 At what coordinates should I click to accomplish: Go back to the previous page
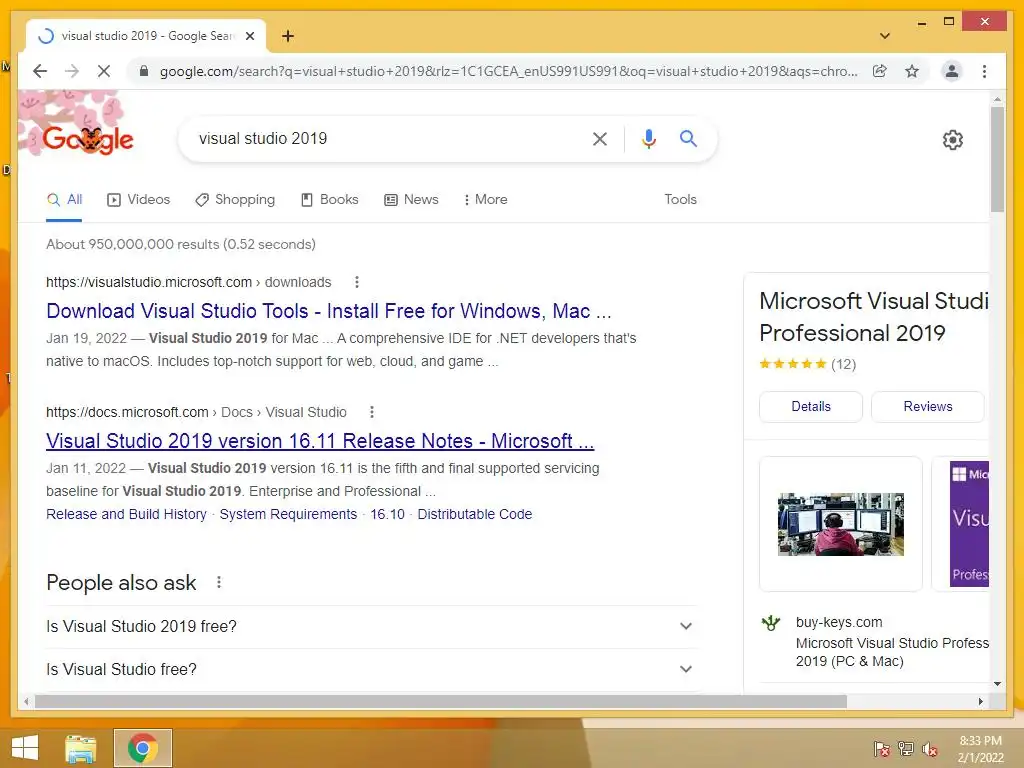tap(40, 71)
